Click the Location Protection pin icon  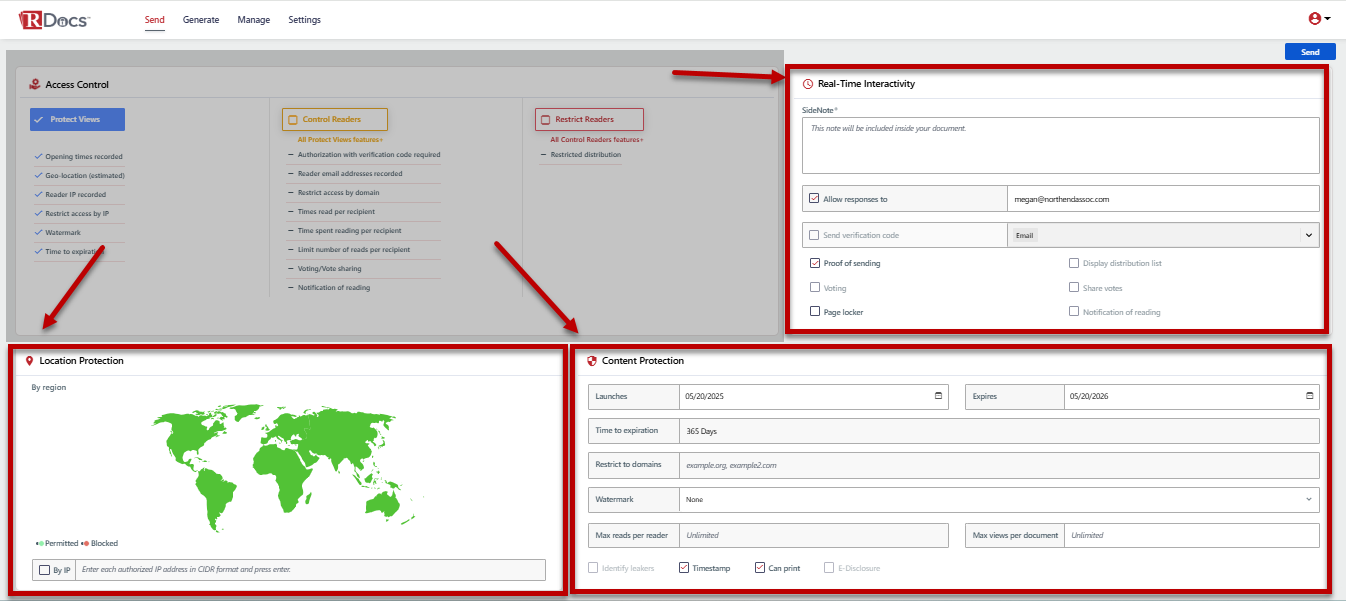(30, 360)
